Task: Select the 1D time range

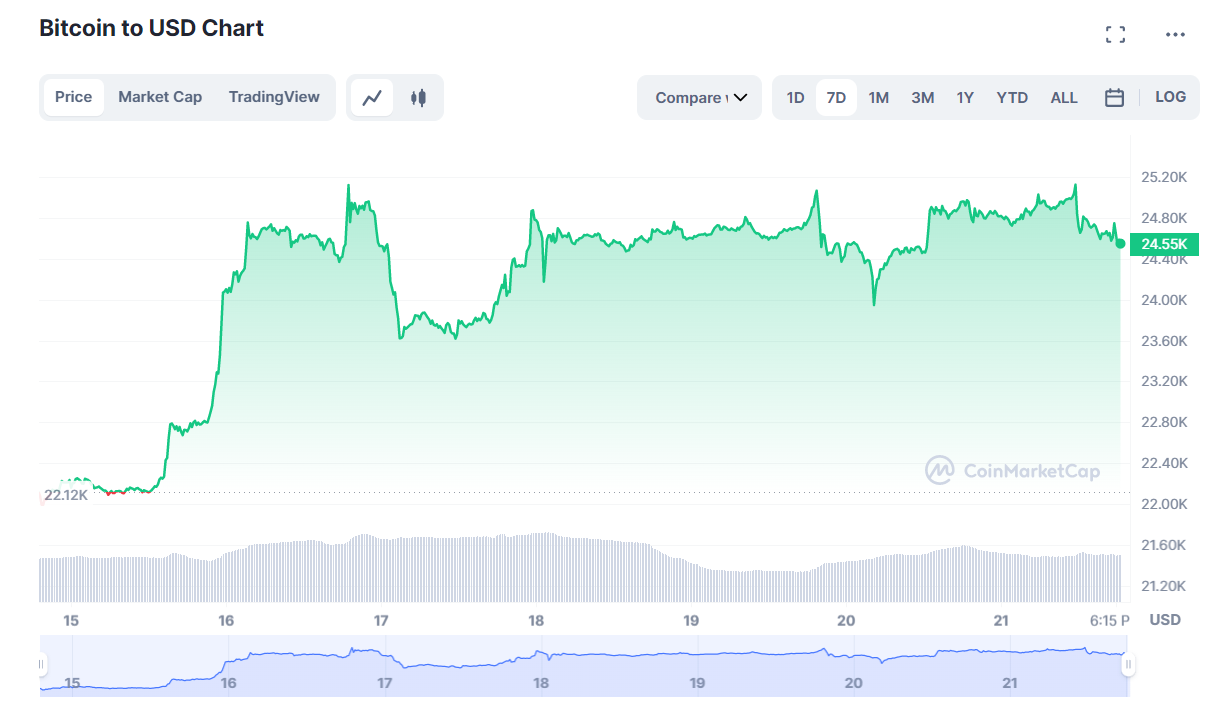Action: click(x=795, y=98)
